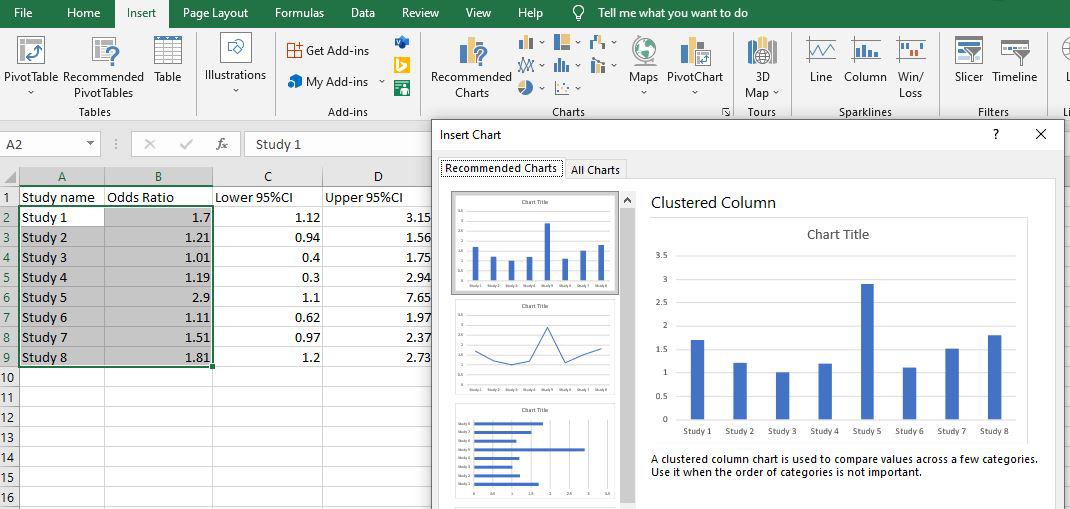Image resolution: width=1070 pixels, height=509 pixels.
Task: Choose the clustered bar chart thumbnail
Action: tap(535, 452)
